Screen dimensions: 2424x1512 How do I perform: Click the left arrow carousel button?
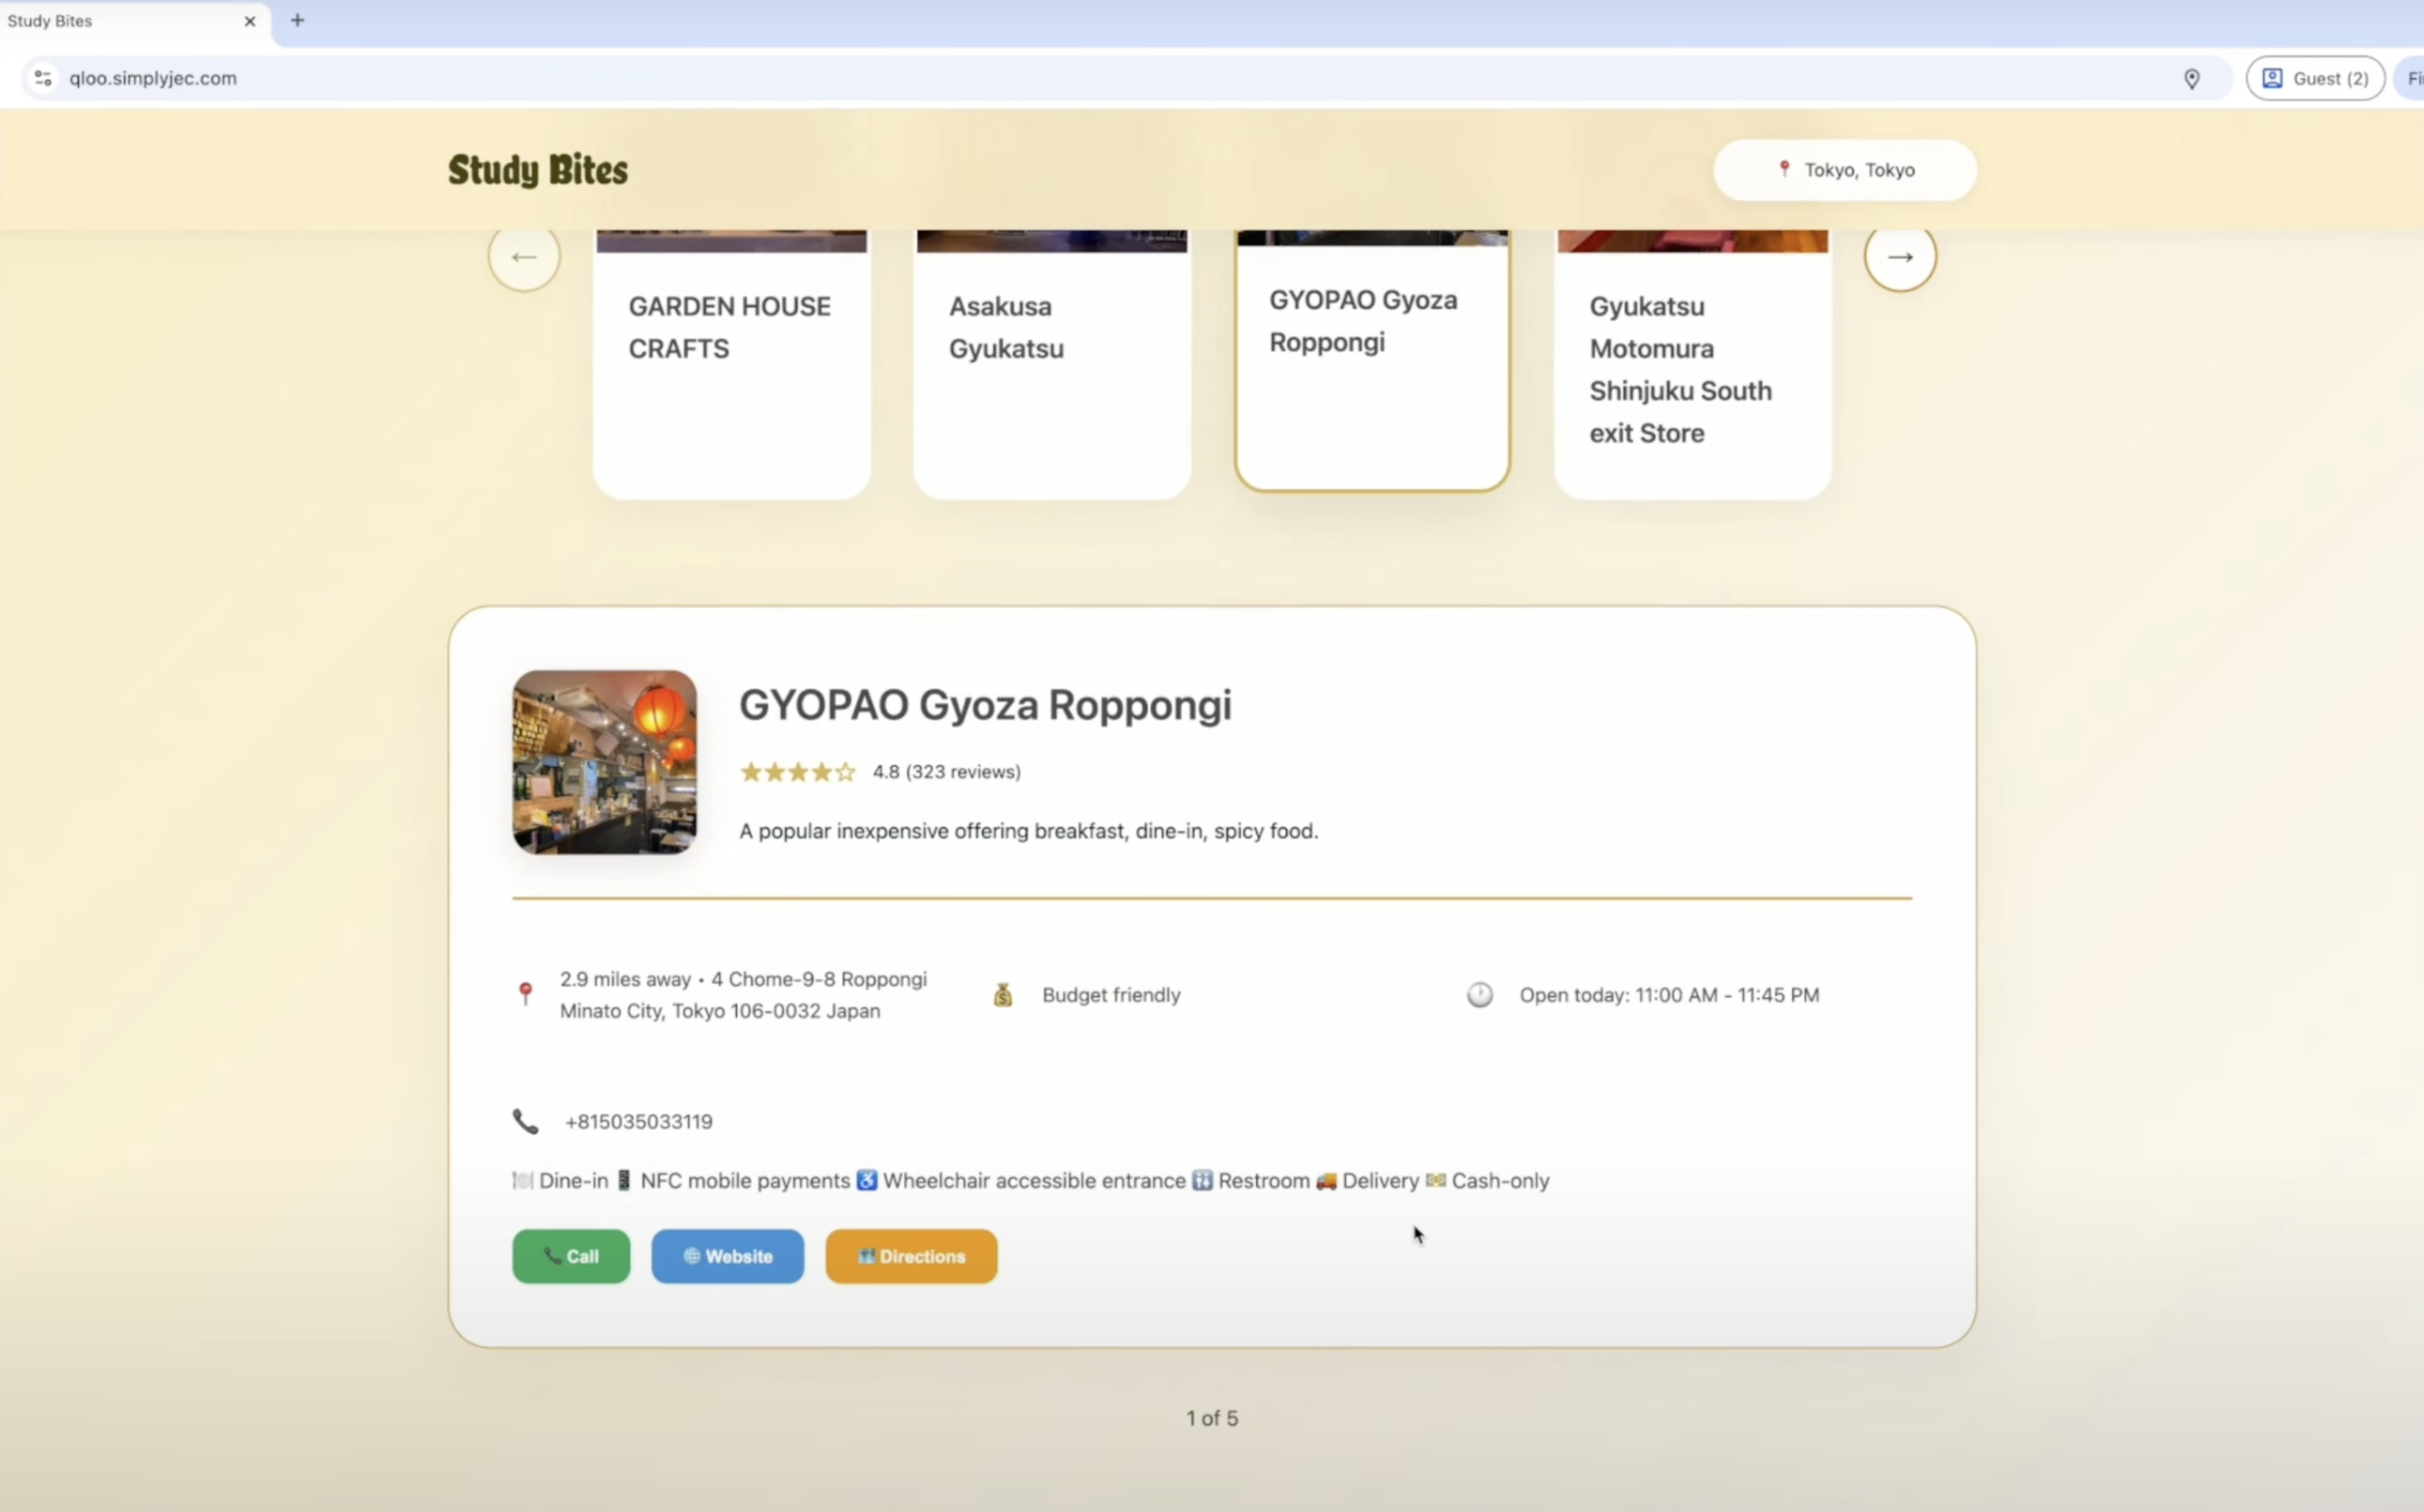point(524,257)
